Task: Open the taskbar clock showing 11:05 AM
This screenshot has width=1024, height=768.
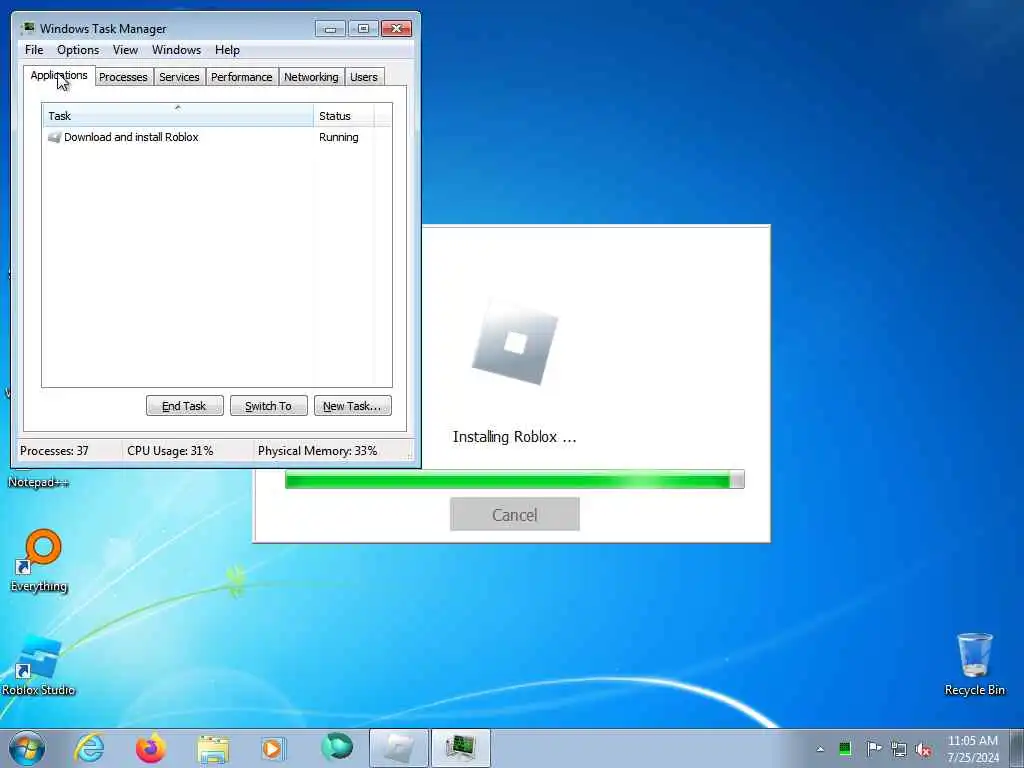Action: point(973,749)
